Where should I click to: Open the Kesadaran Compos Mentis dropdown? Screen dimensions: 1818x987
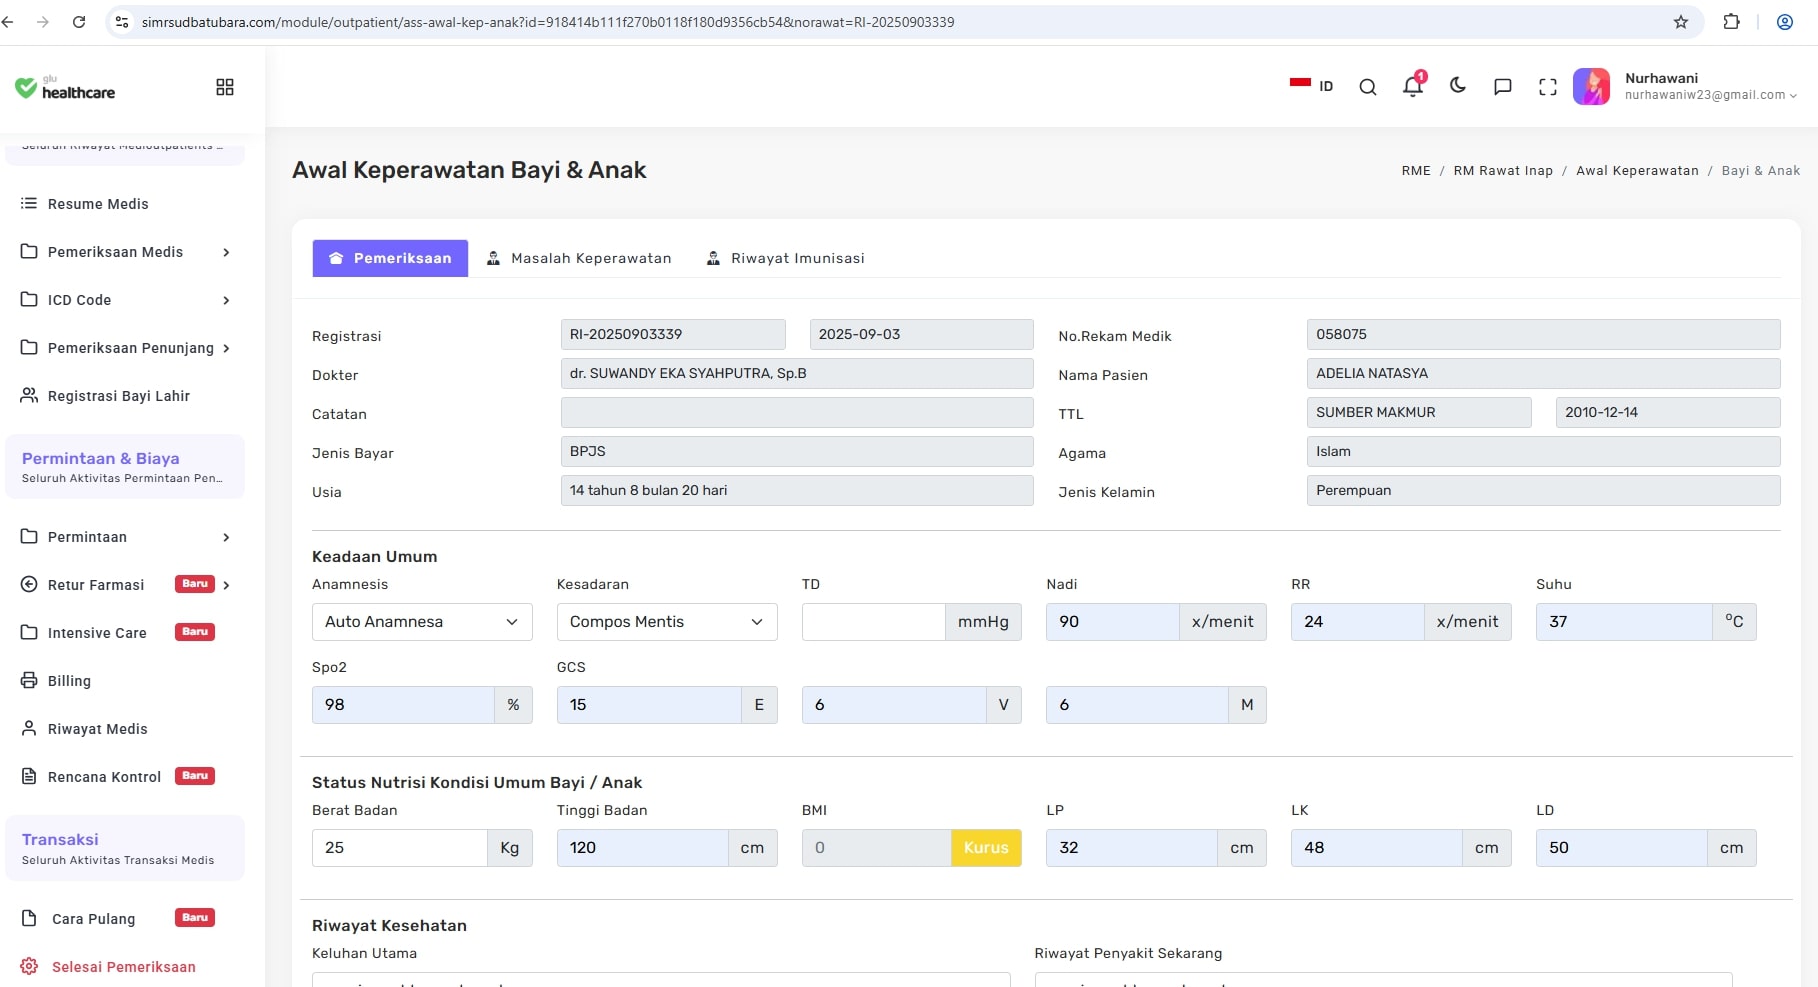click(667, 622)
